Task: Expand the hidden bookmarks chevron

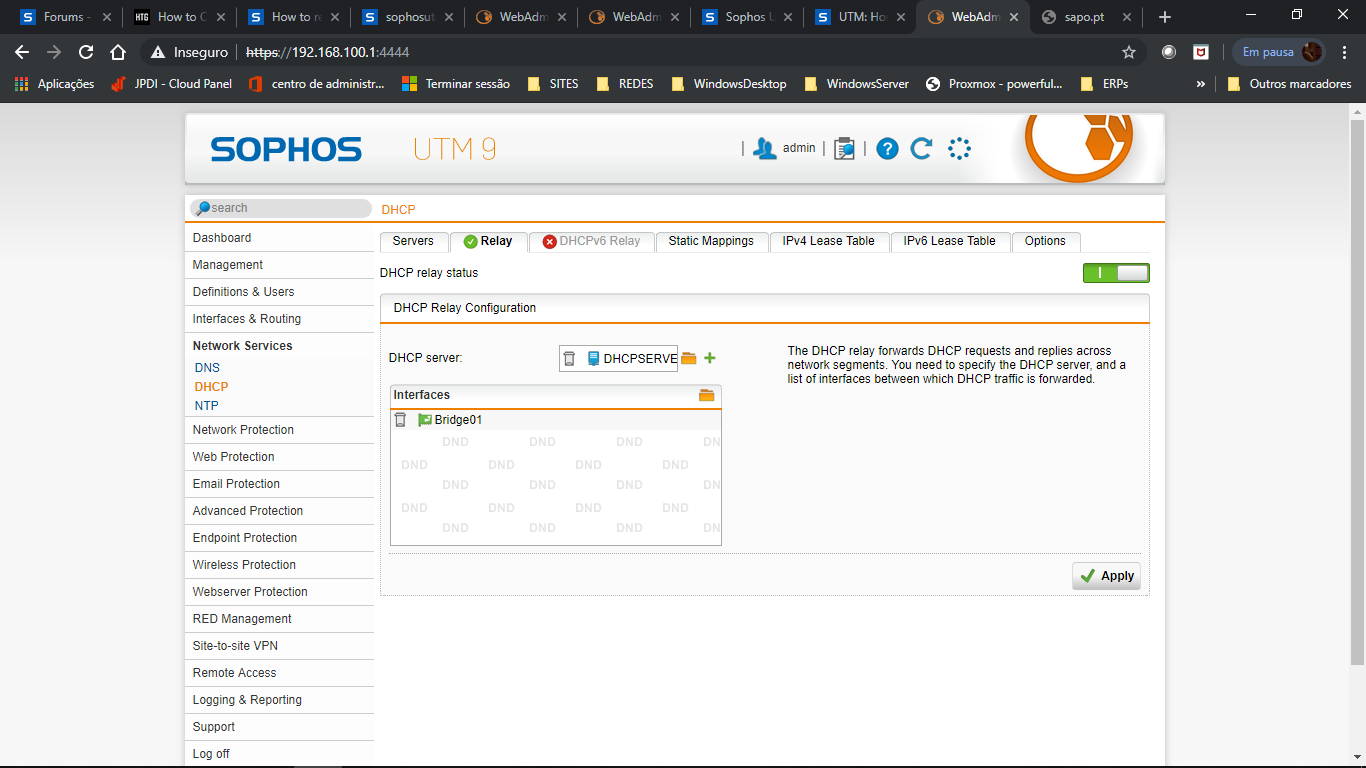Action: click(x=1200, y=84)
